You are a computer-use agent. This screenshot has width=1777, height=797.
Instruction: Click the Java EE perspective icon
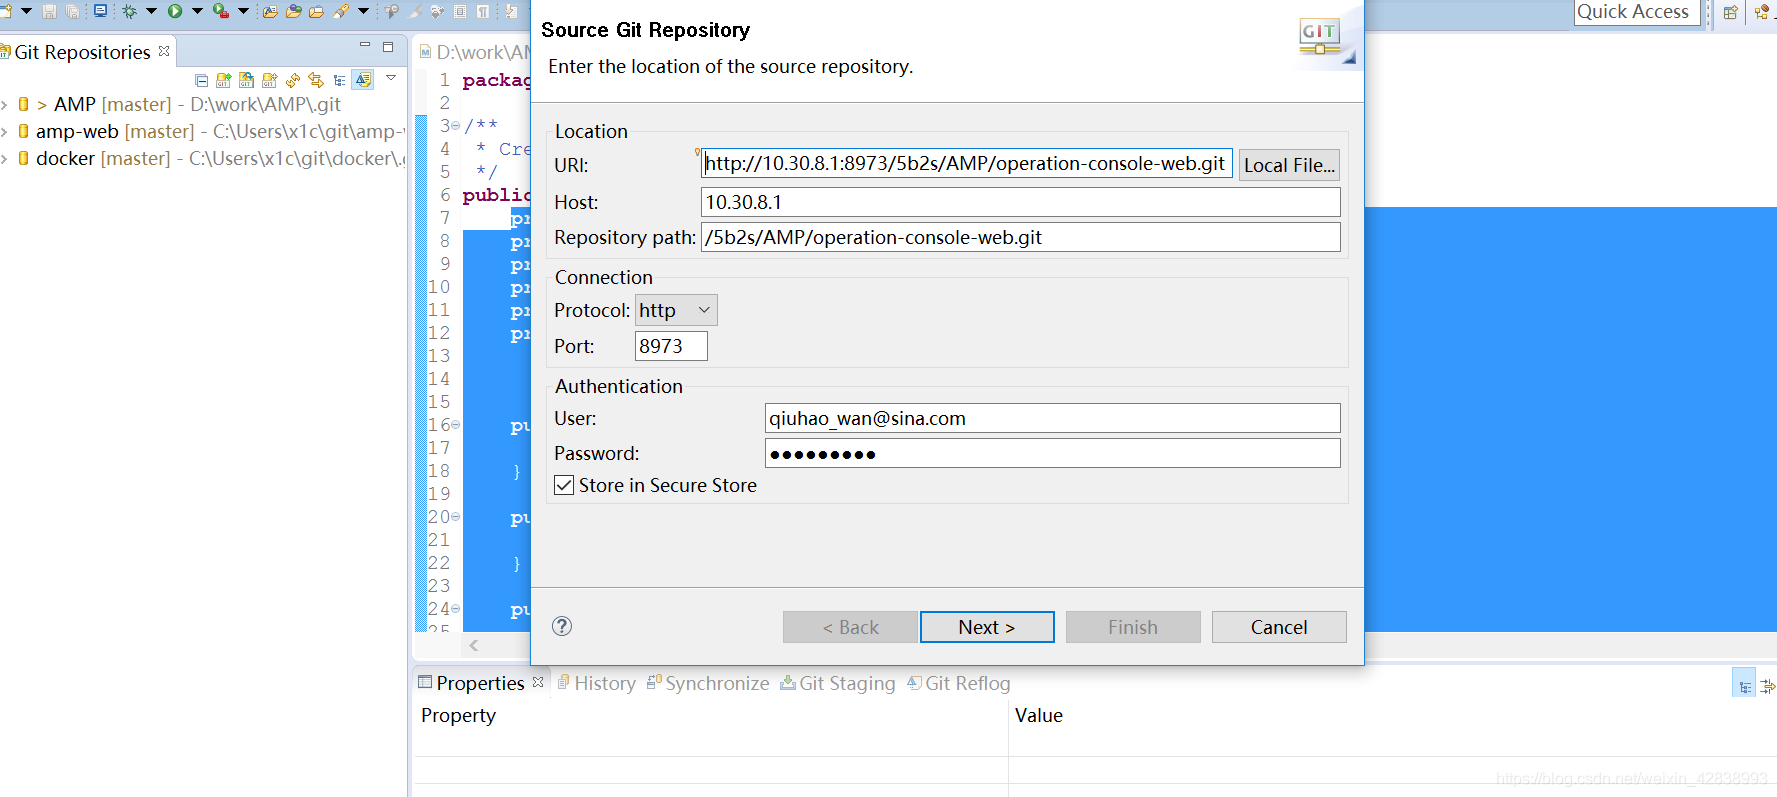[1762, 13]
